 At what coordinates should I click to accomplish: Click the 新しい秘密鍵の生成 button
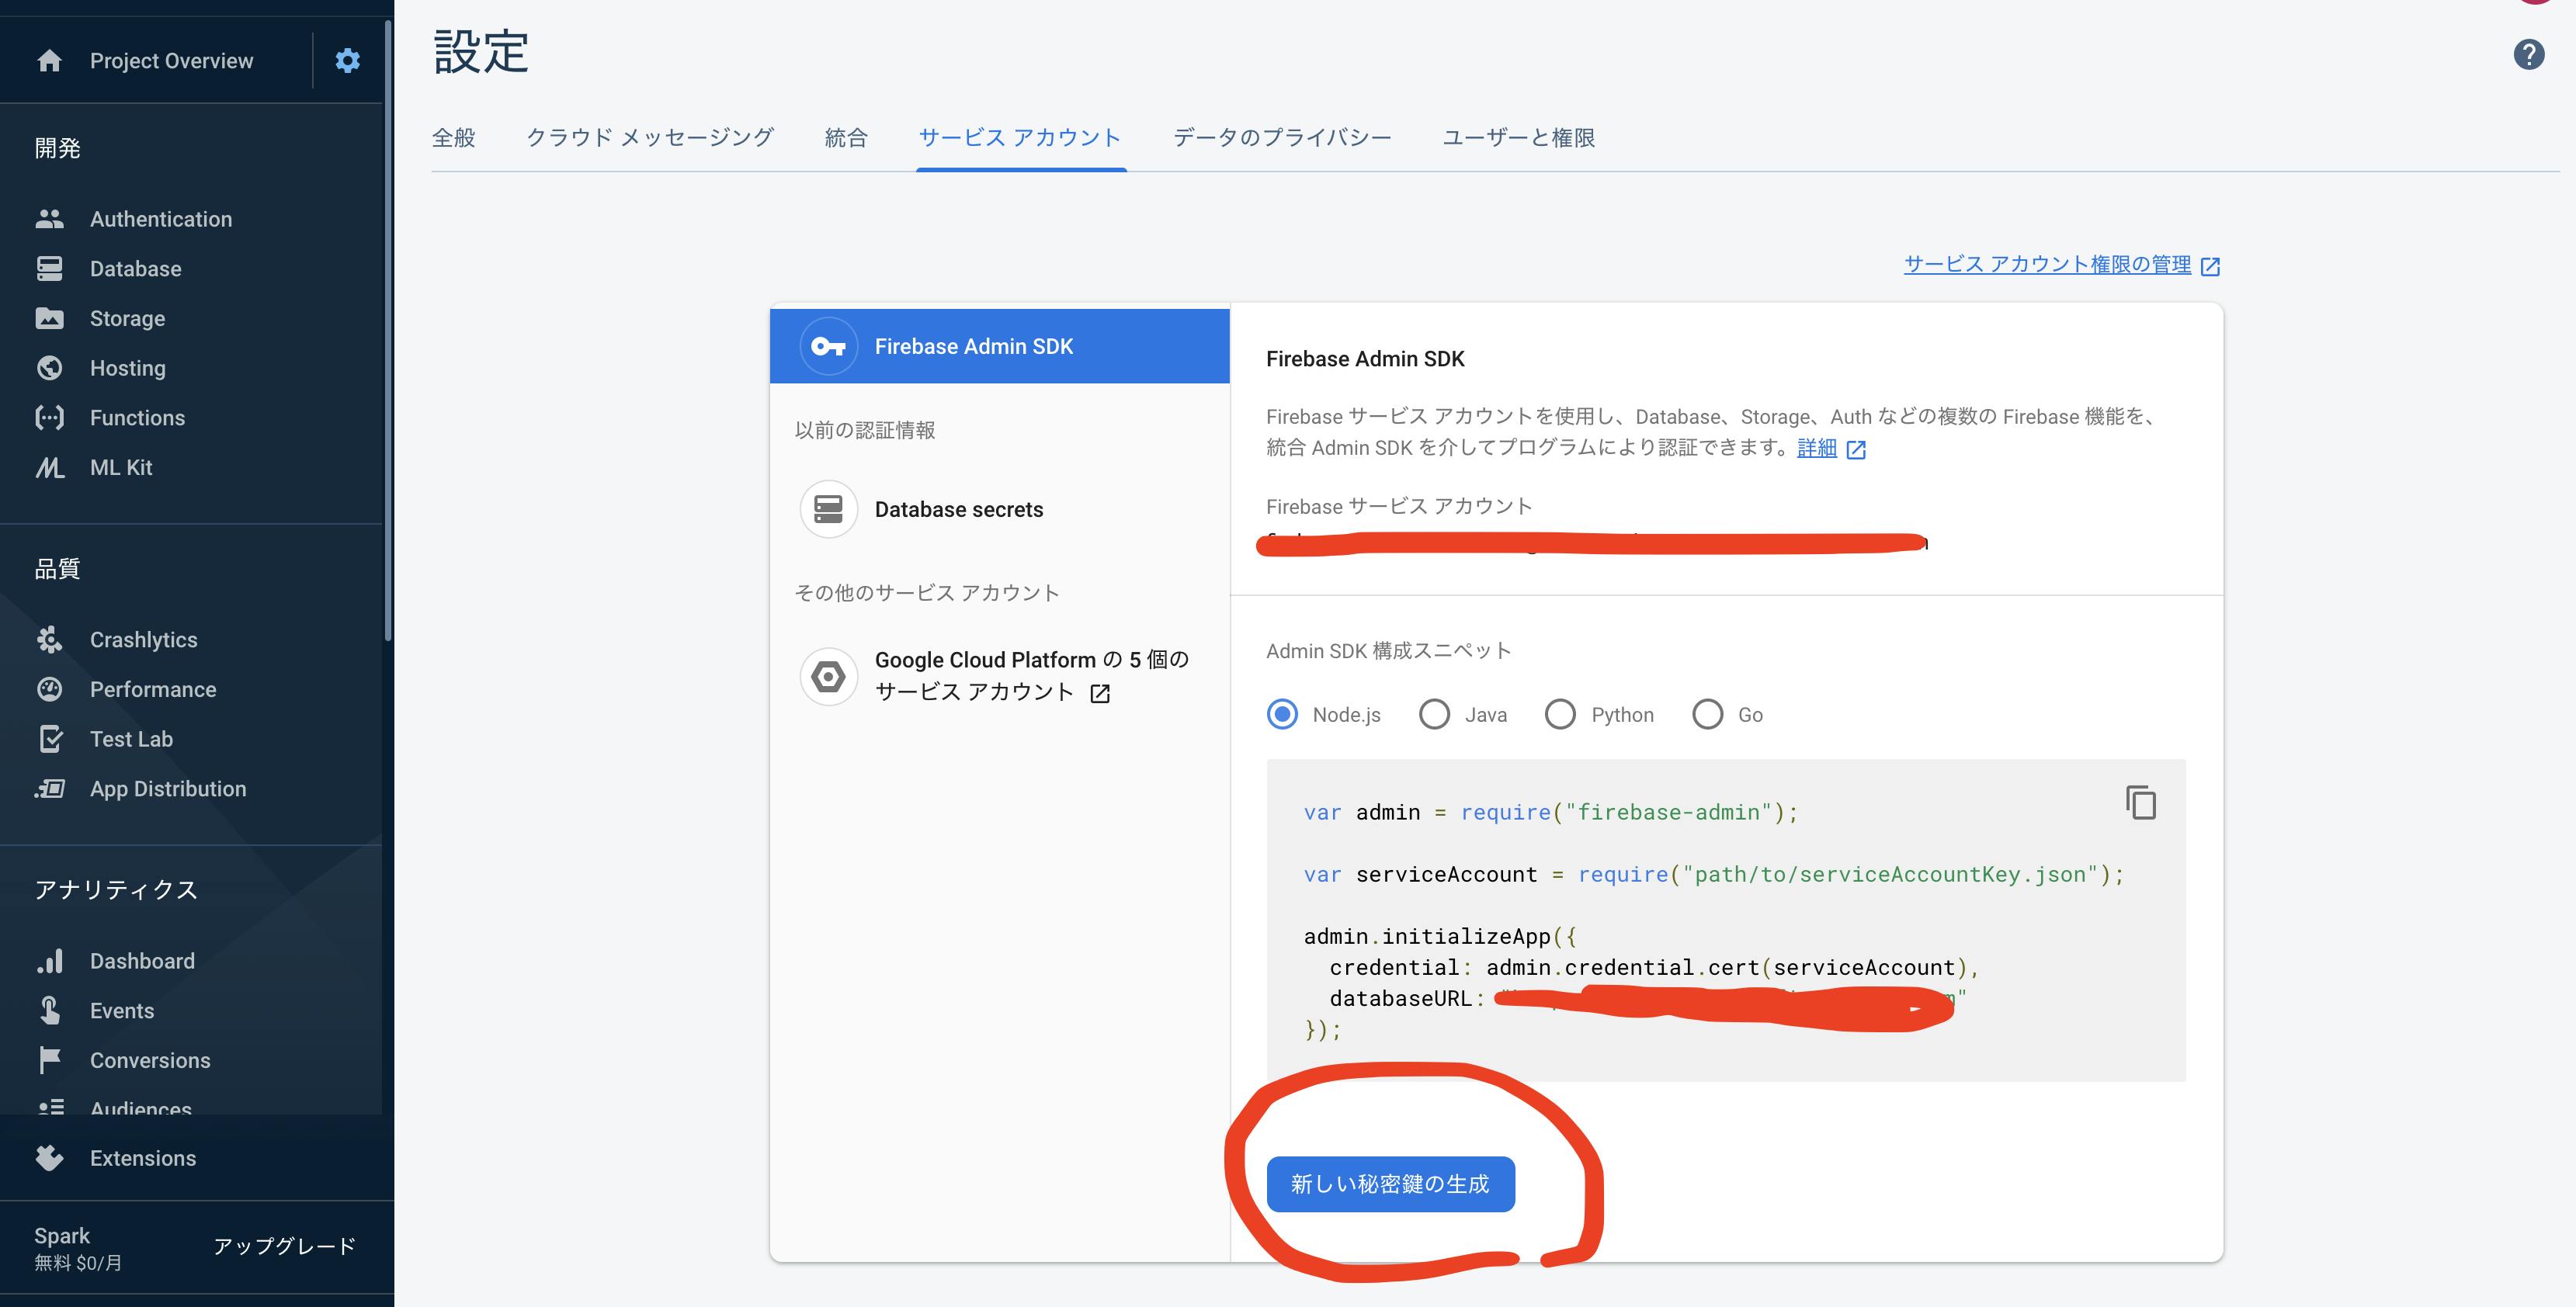tap(1390, 1184)
